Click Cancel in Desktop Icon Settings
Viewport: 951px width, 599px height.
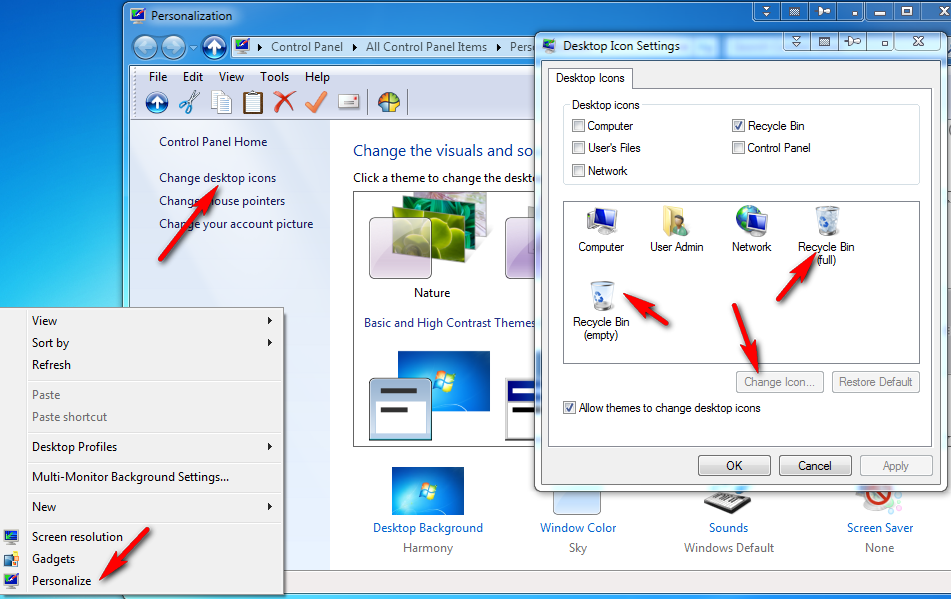pos(815,466)
